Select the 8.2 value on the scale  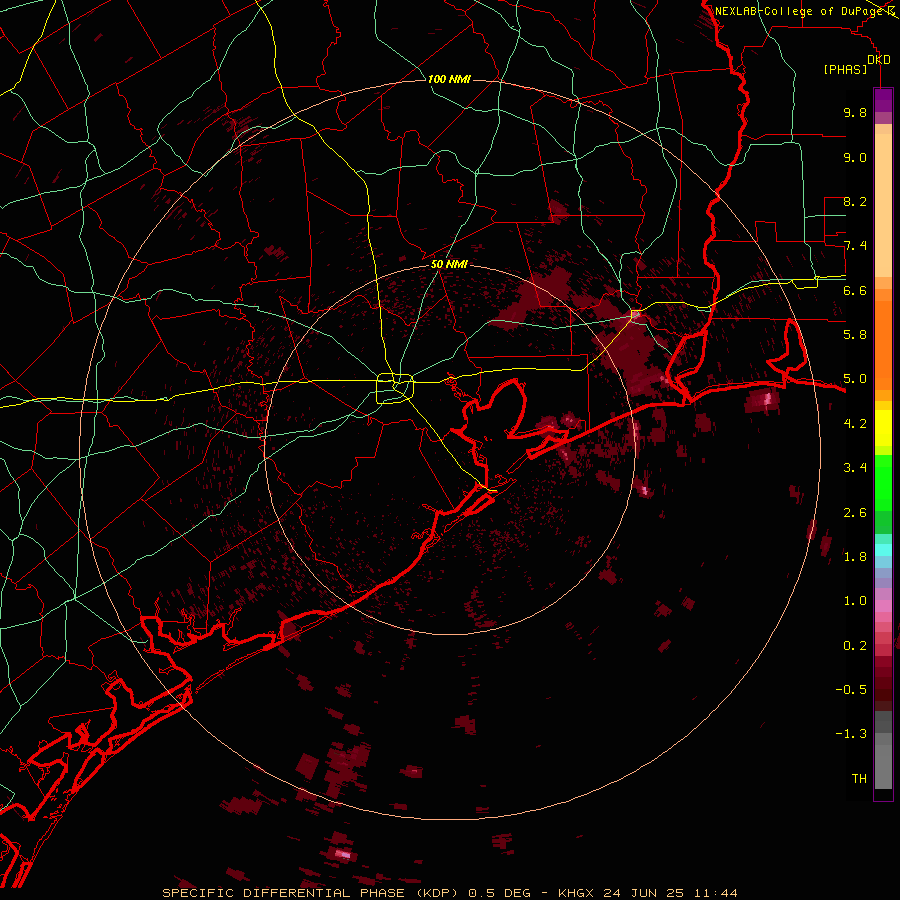pos(855,201)
